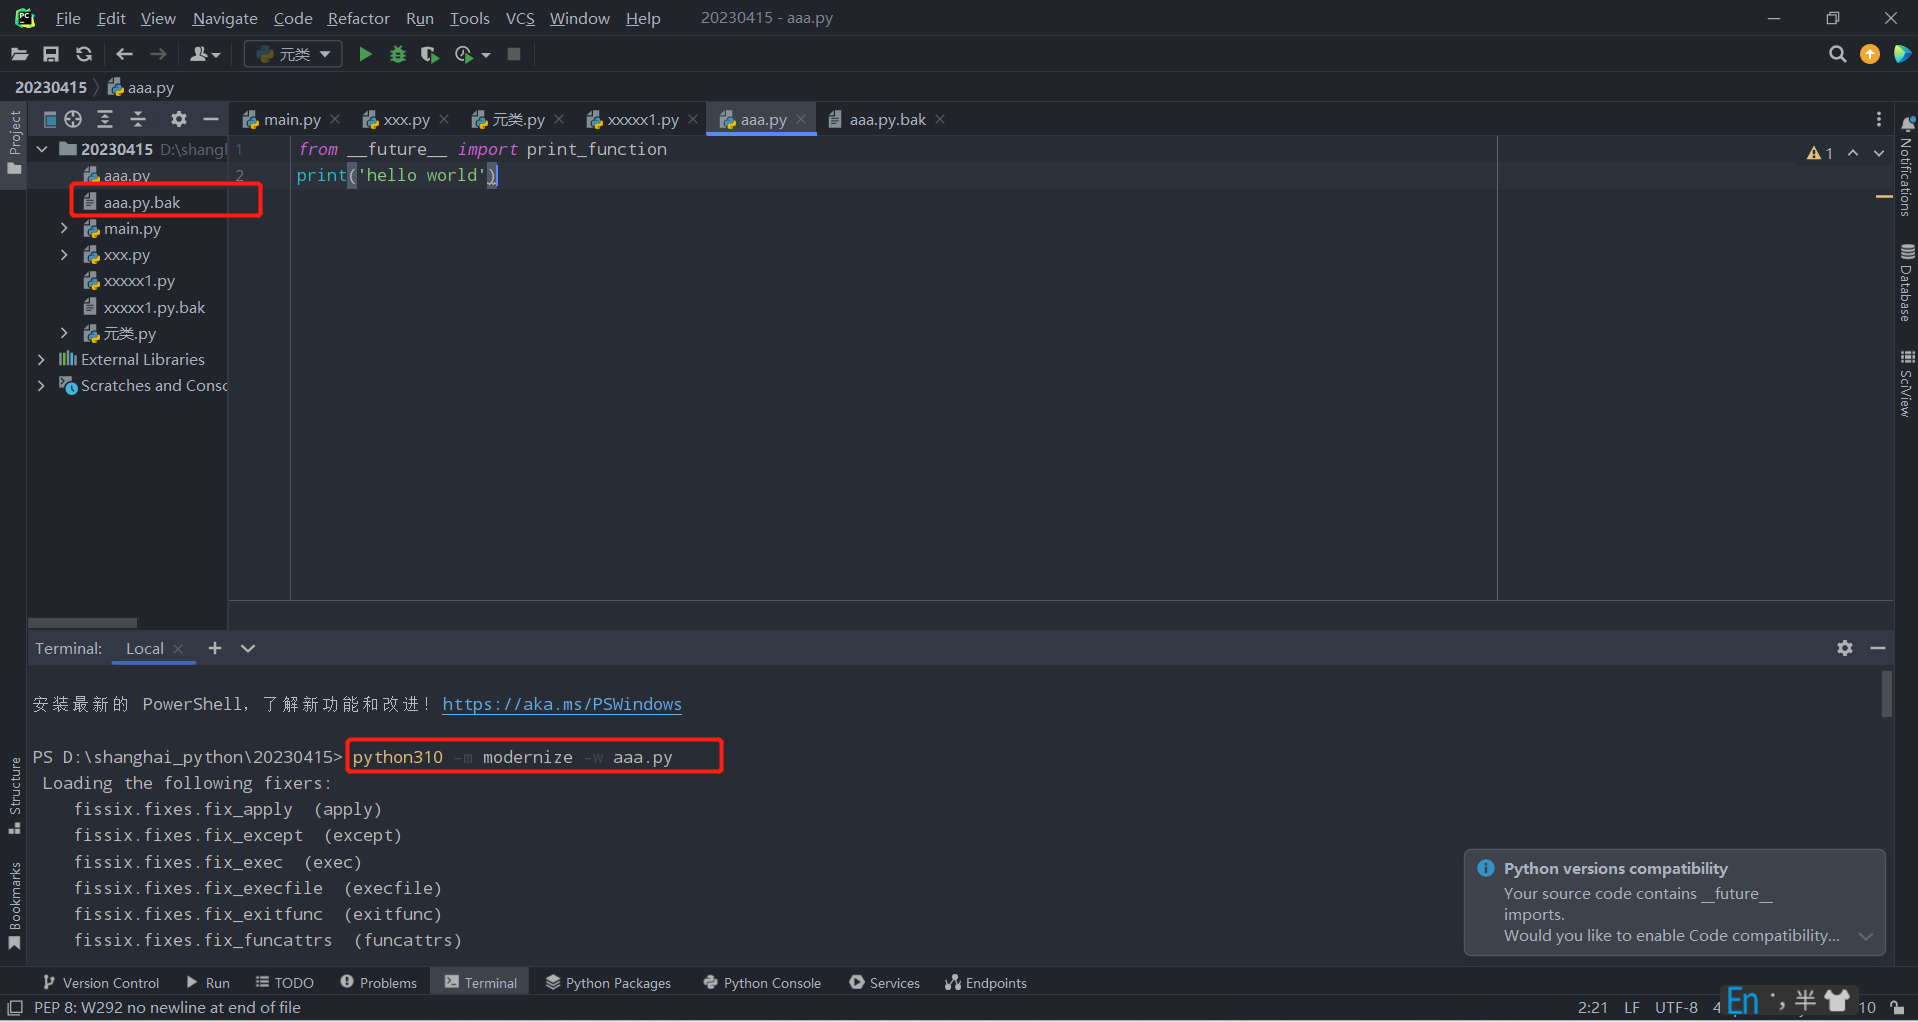Viewport: 1918px width, 1022px height.
Task: Run the configuration with green play icon
Action: [x=365, y=54]
